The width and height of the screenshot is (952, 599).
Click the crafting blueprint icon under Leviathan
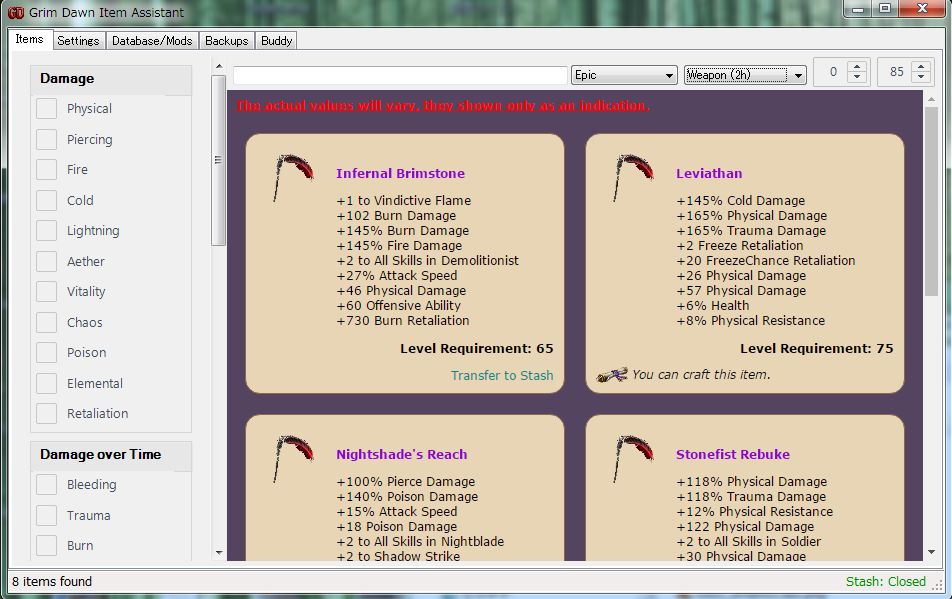tap(612, 375)
